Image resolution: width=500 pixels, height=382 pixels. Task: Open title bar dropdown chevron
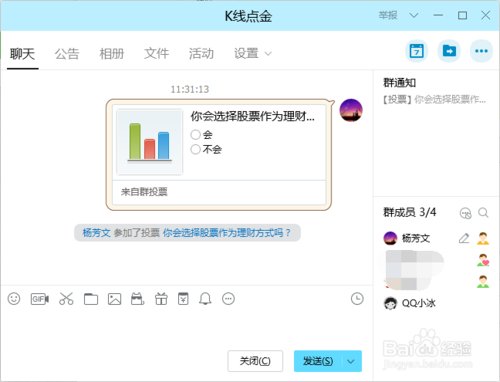tap(414, 15)
